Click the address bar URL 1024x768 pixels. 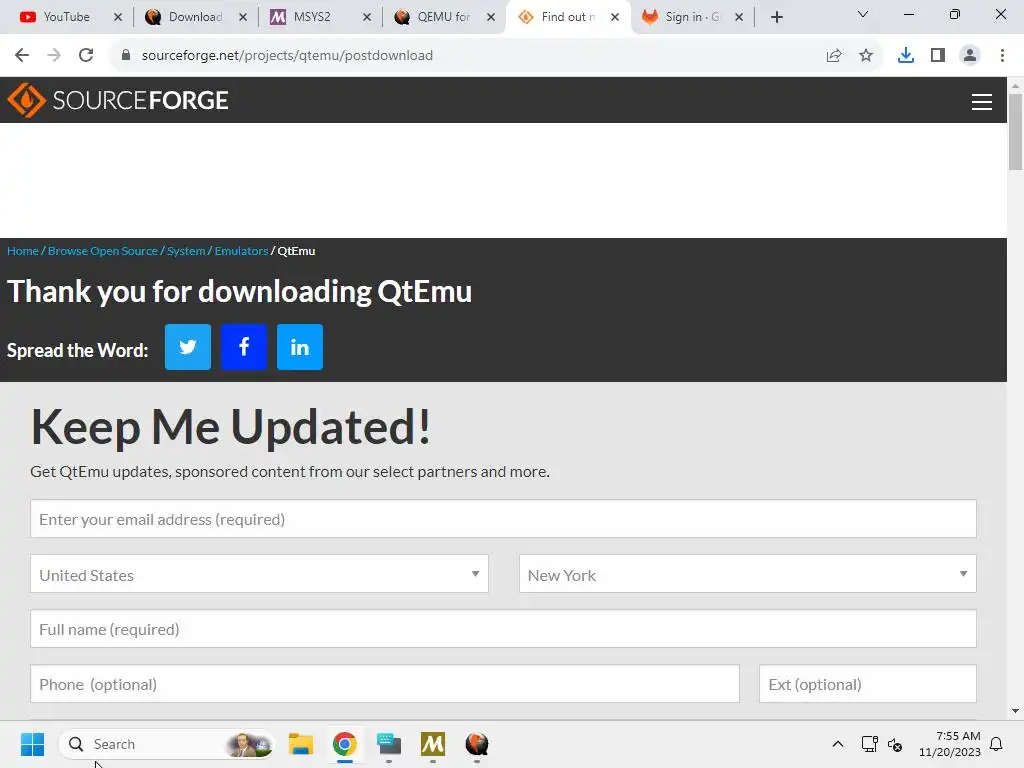pyautogui.click(x=287, y=56)
